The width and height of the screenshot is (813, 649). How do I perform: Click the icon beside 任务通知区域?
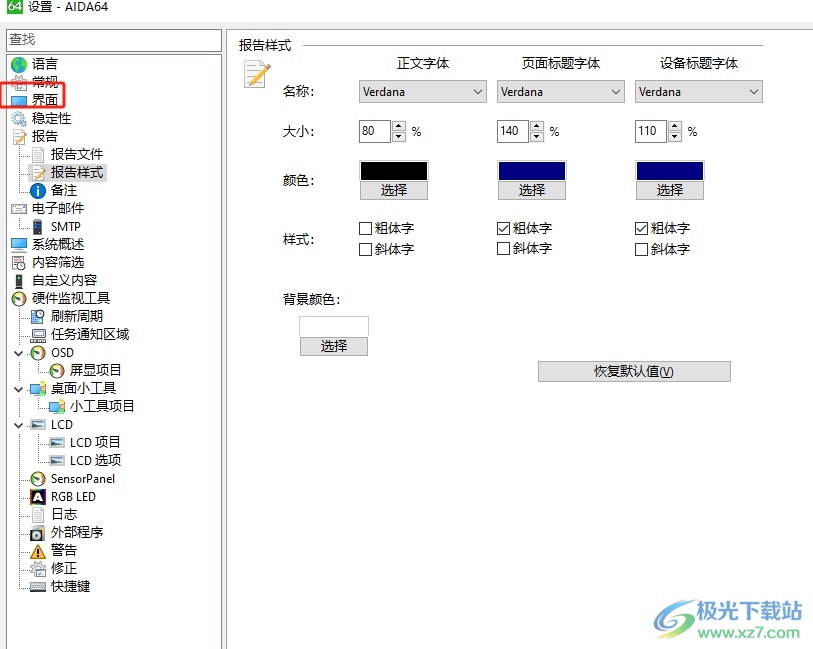pyautogui.click(x=38, y=335)
